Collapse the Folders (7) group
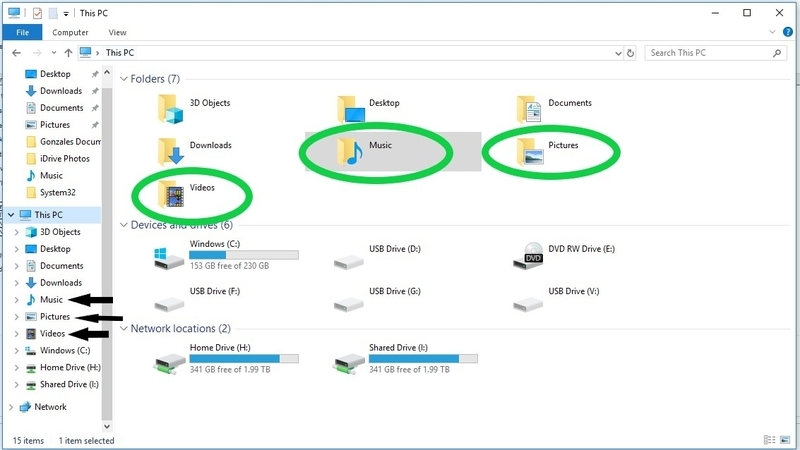 124,79
